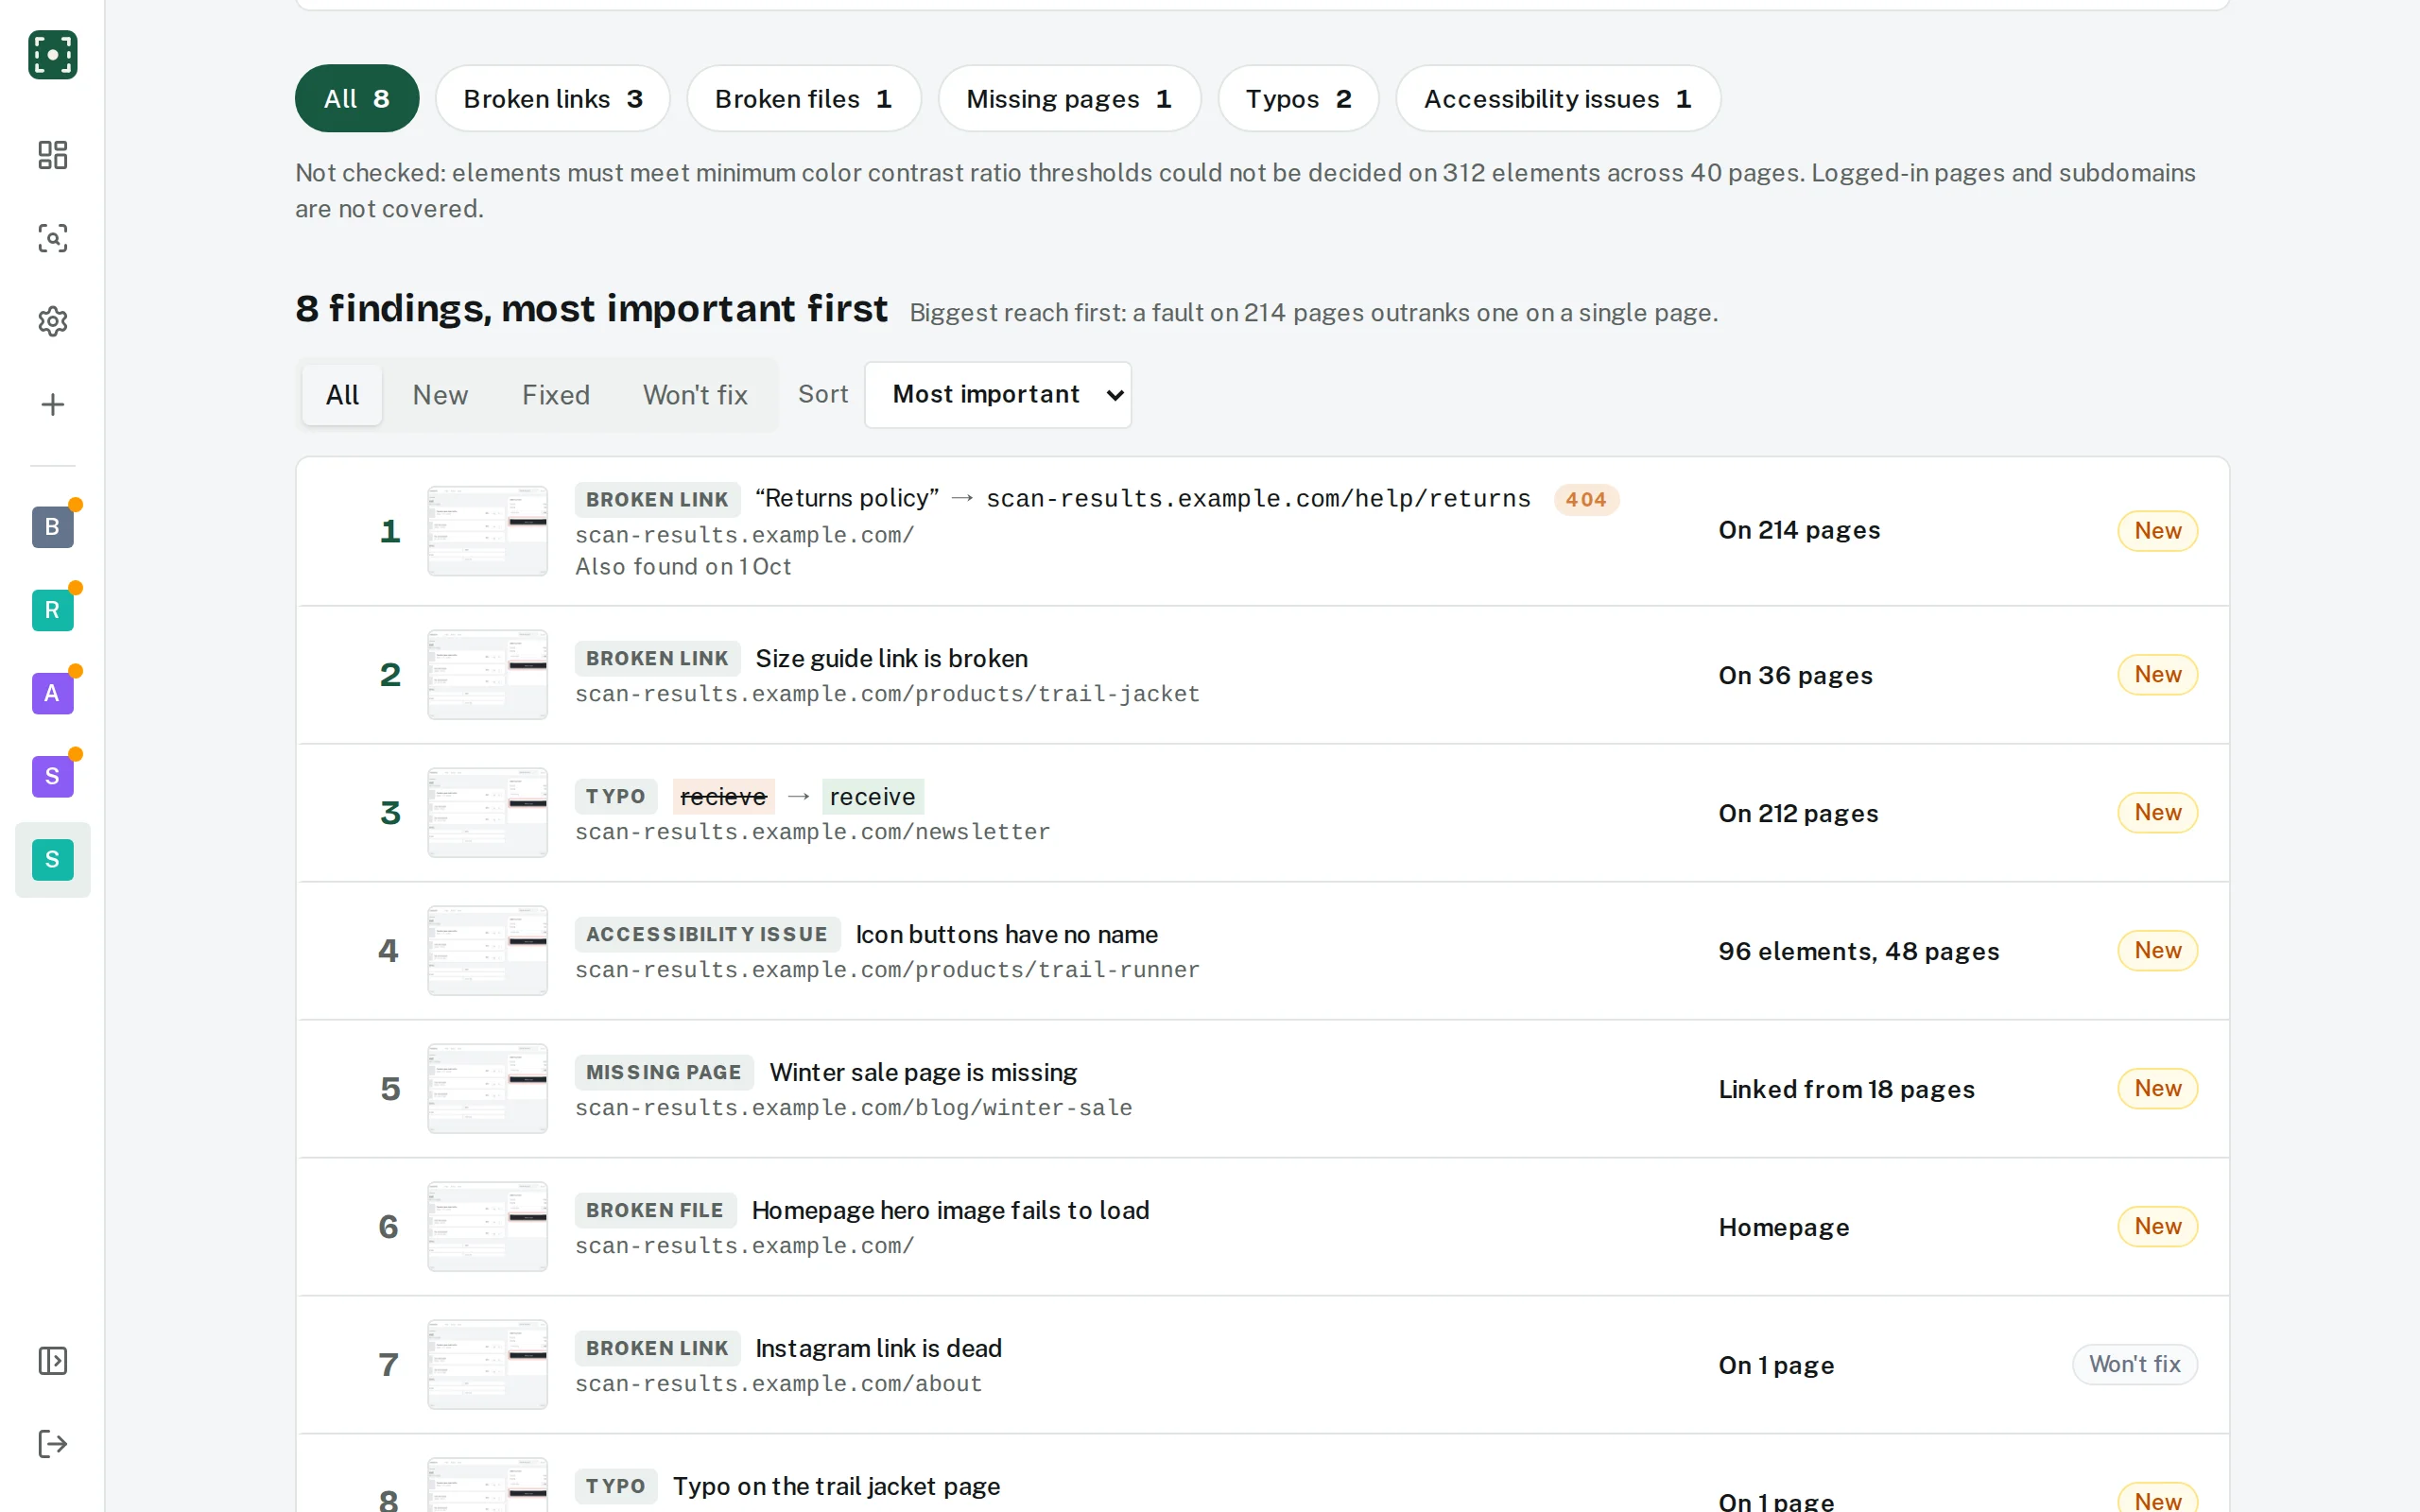Switch to the New status tab
This screenshot has width=2420, height=1512.
pyautogui.click(x=440, y=395)
